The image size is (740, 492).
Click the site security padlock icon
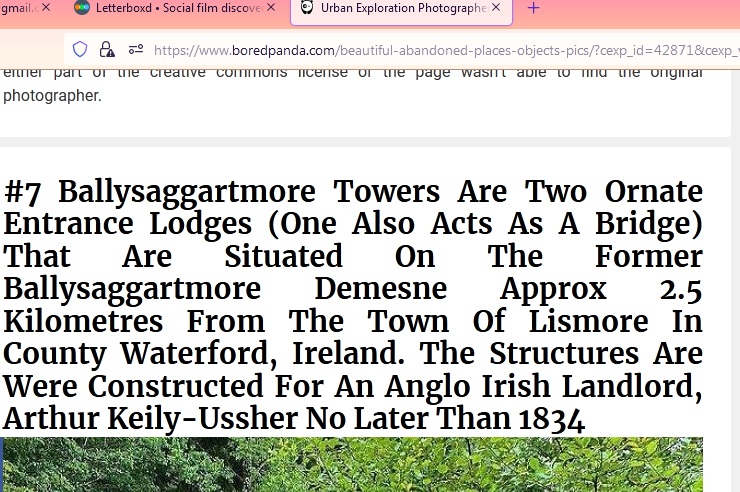(107, 49)
